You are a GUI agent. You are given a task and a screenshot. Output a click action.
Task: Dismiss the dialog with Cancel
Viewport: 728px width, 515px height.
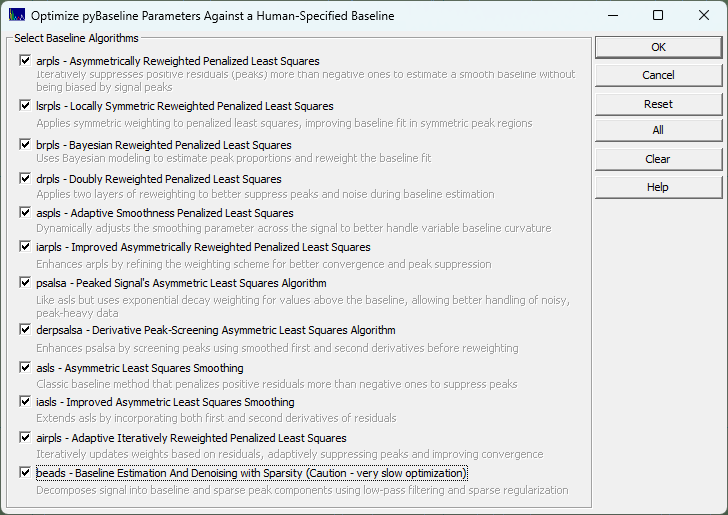coord(658,75)
